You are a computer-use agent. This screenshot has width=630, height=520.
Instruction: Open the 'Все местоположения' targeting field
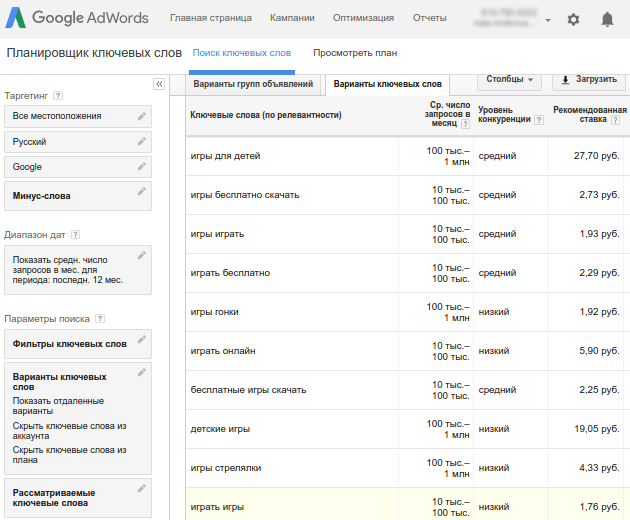[78, 117]
